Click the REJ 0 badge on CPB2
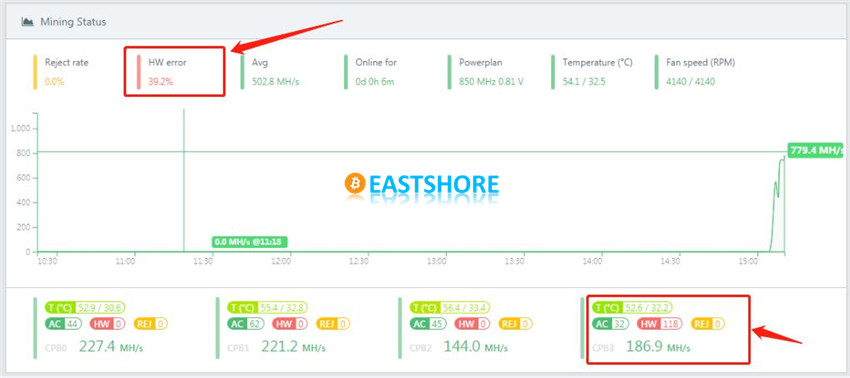850x378 pixels. 516,324
